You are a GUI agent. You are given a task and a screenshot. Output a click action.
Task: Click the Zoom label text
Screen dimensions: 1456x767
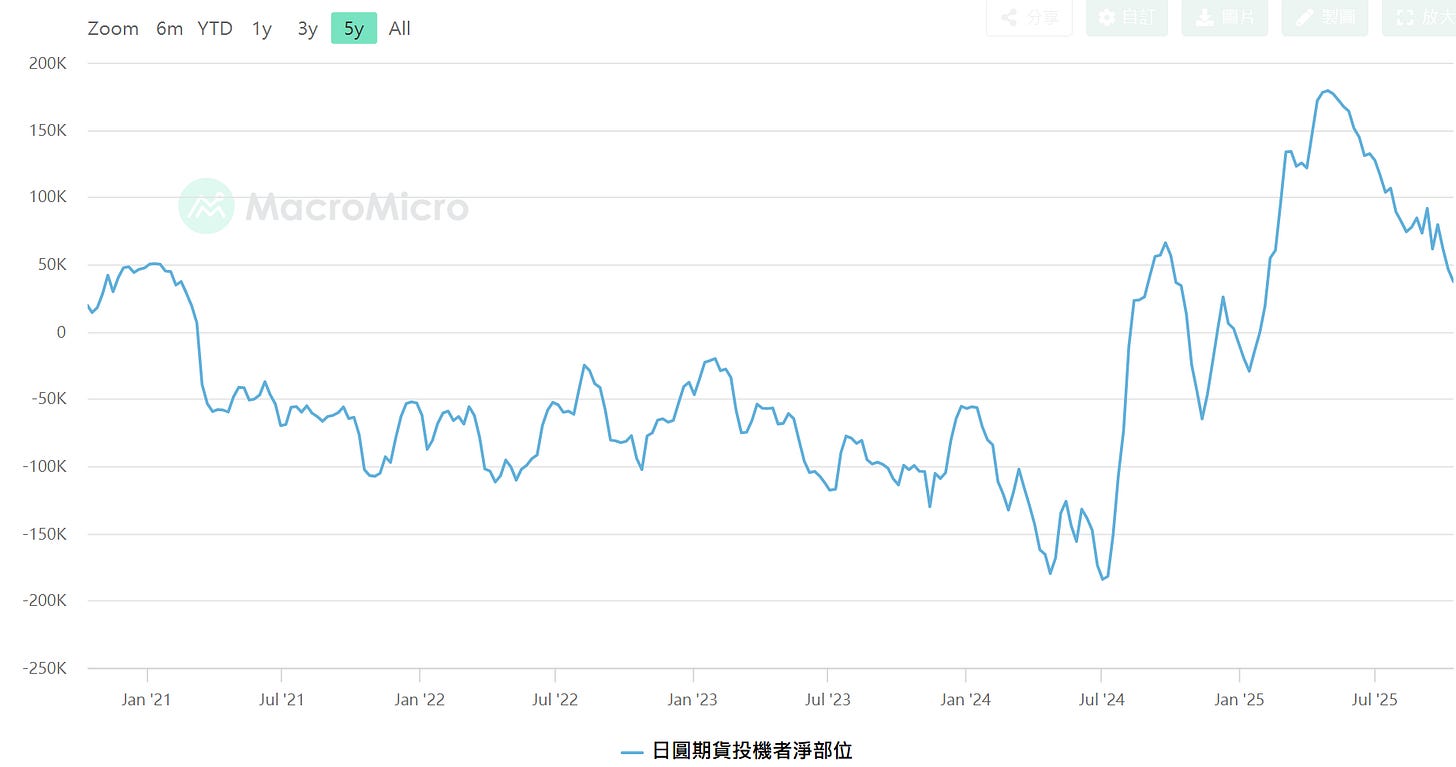[x=113, y=29]
